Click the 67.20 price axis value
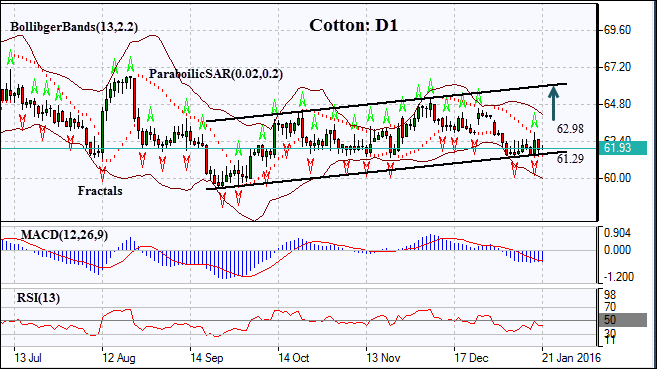The image size is (657, 369). click(617, 67)
